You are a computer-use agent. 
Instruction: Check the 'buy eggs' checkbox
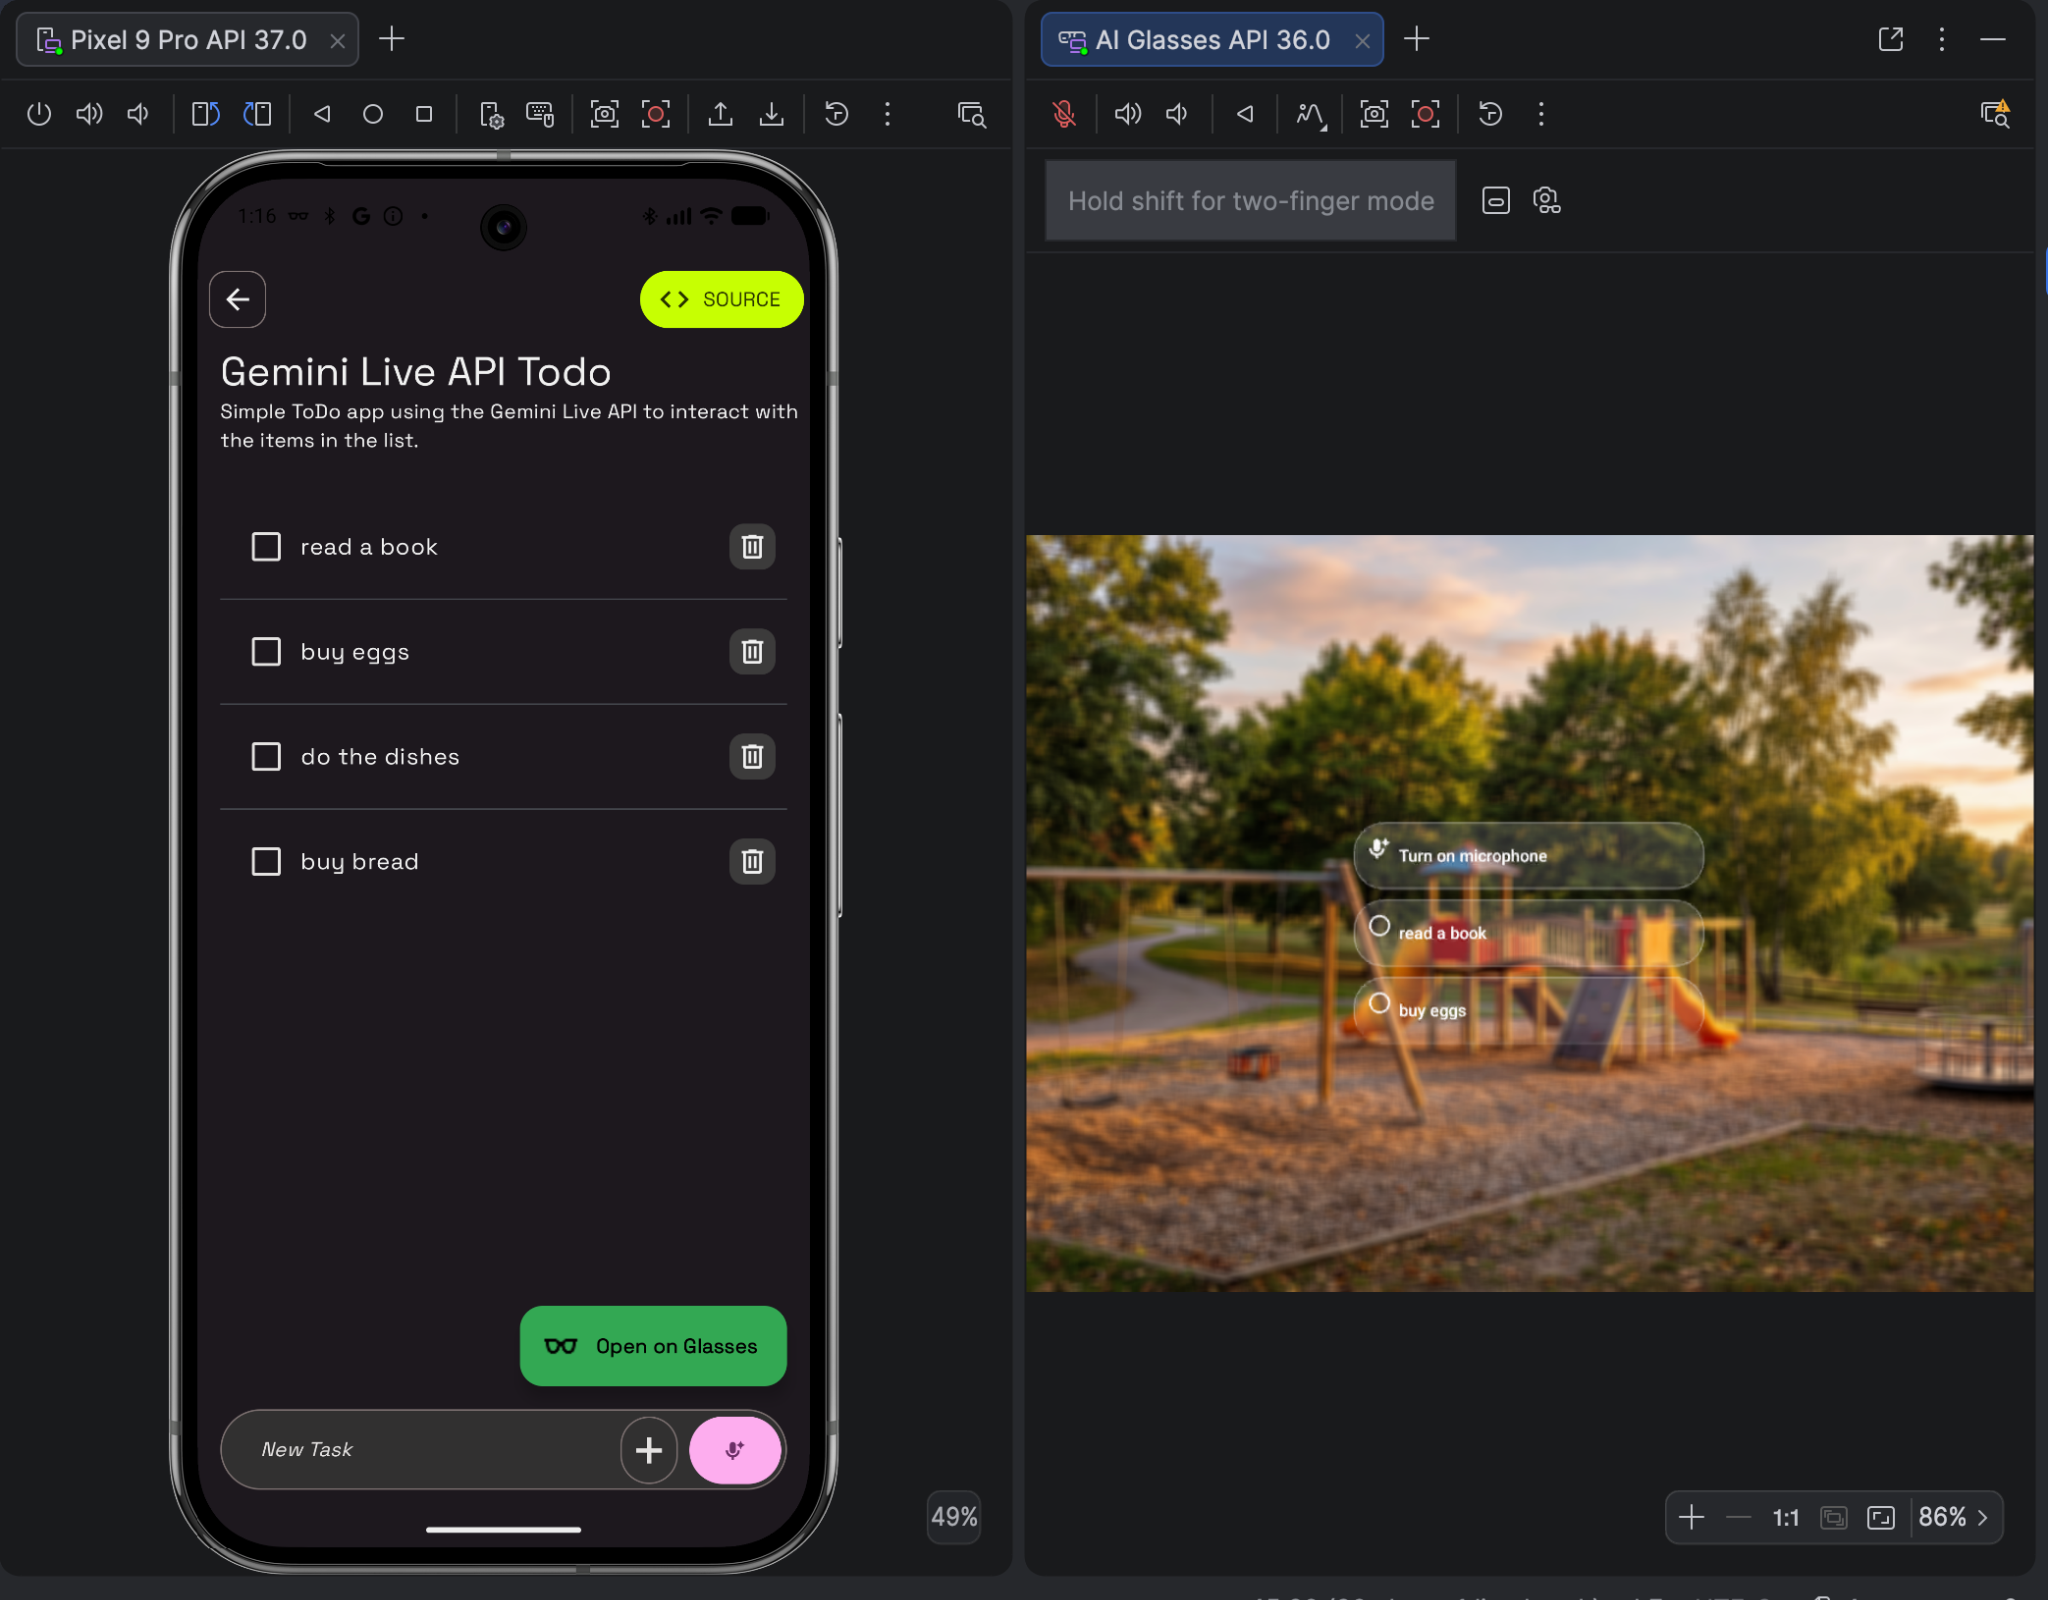(x=266, y=652)
